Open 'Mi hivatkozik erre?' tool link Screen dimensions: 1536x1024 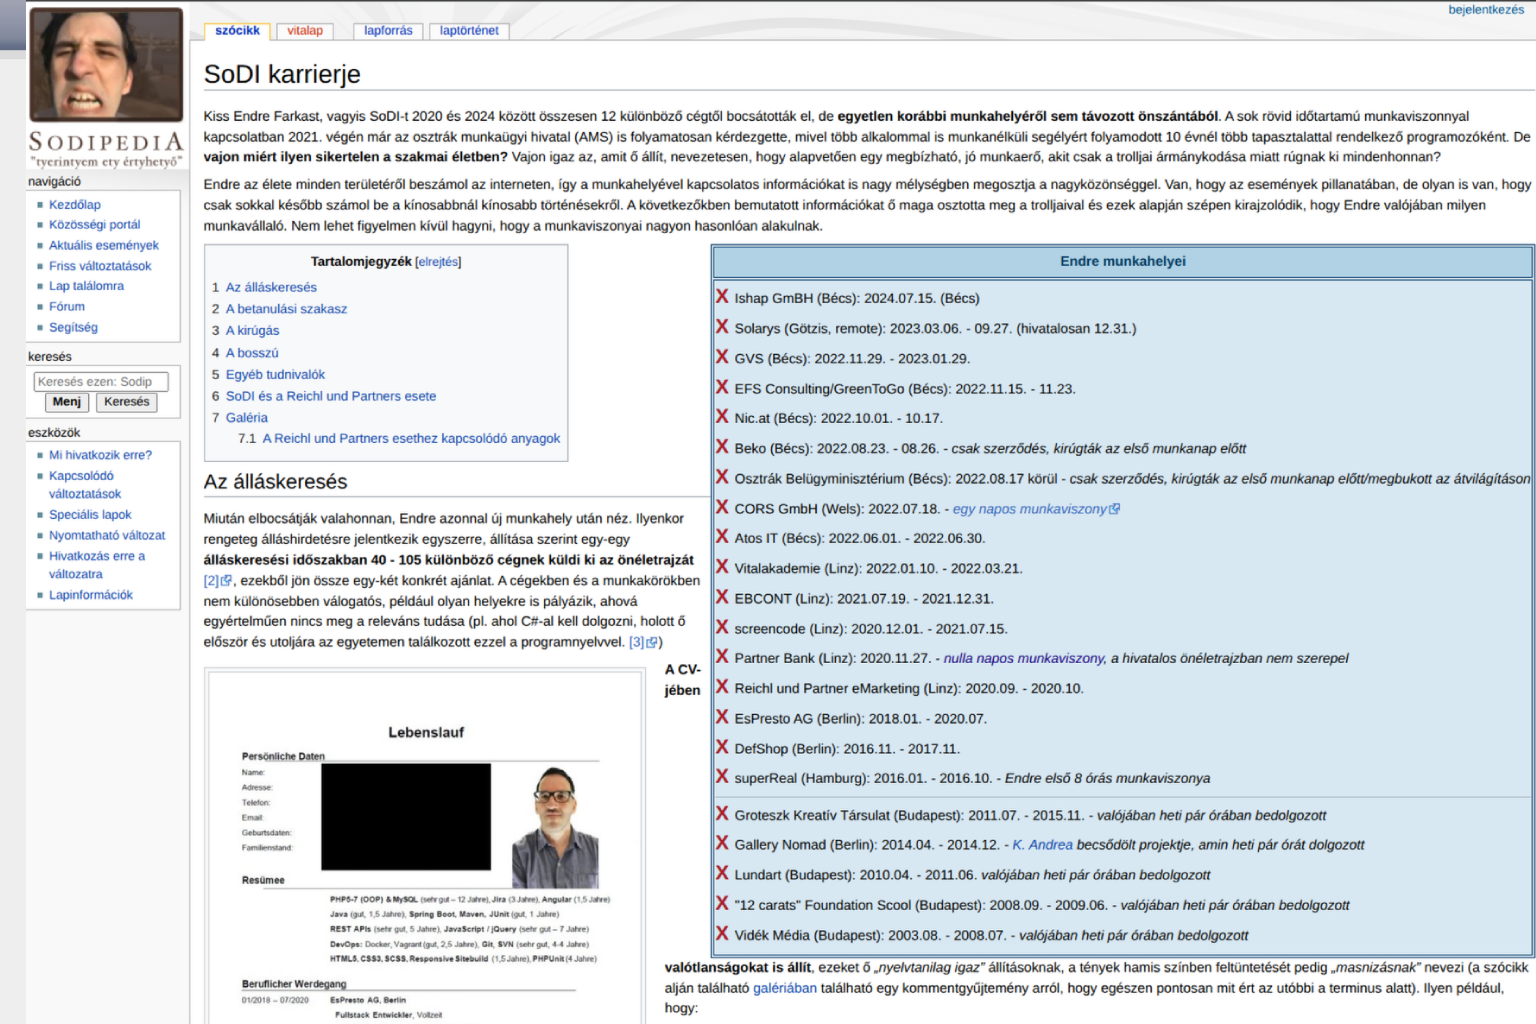(x=101, y=455)
